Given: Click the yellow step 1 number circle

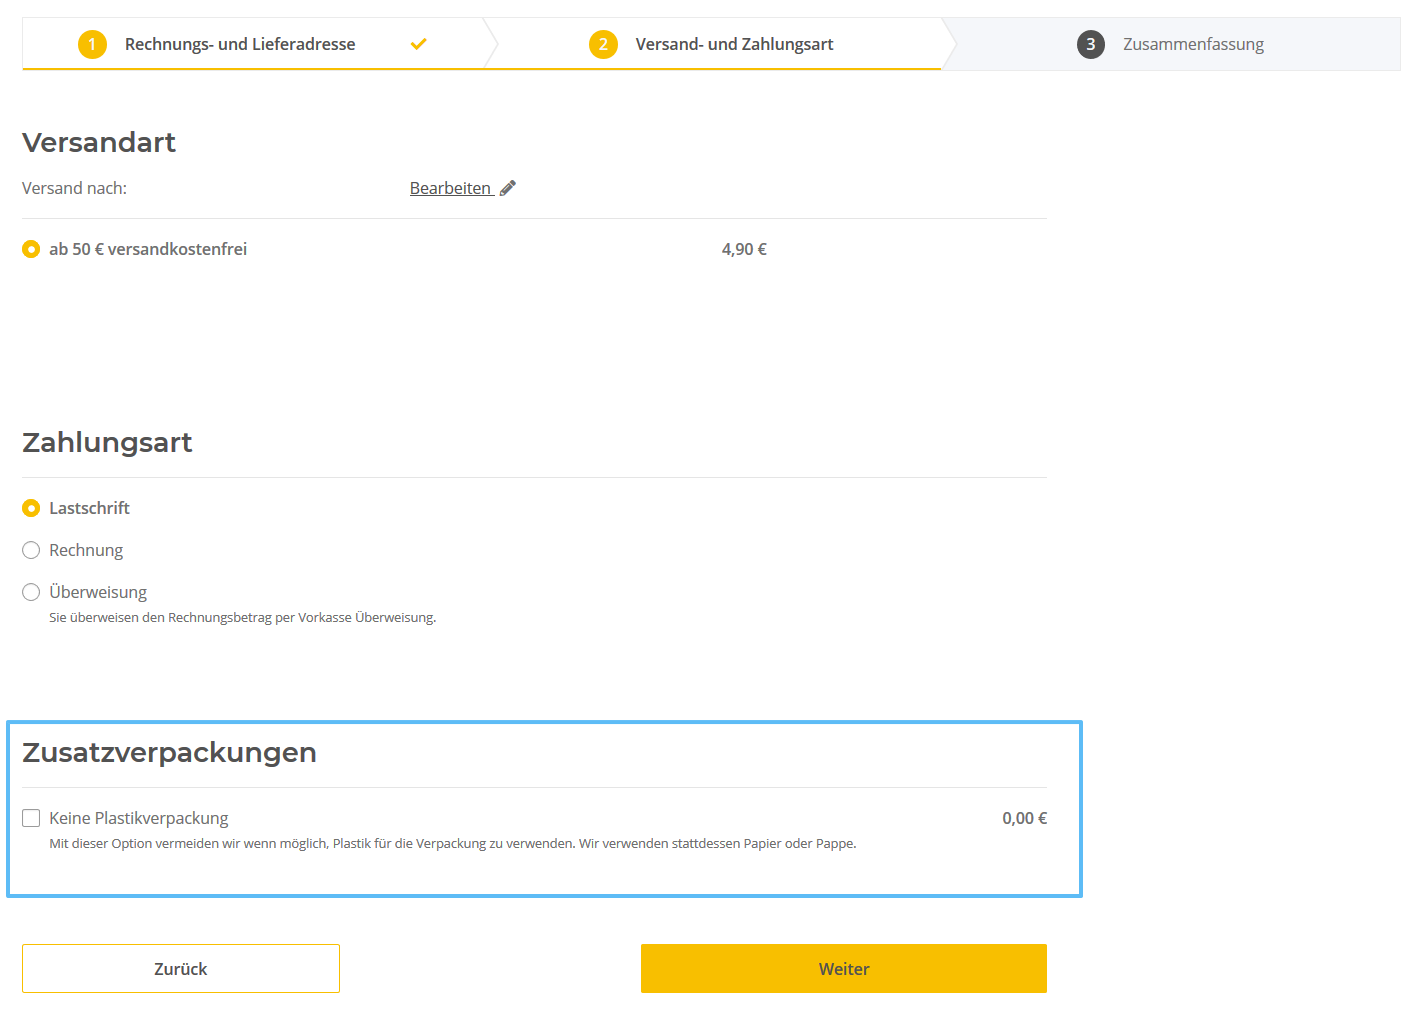Looking at the screenshot, I should coord(92,44).
